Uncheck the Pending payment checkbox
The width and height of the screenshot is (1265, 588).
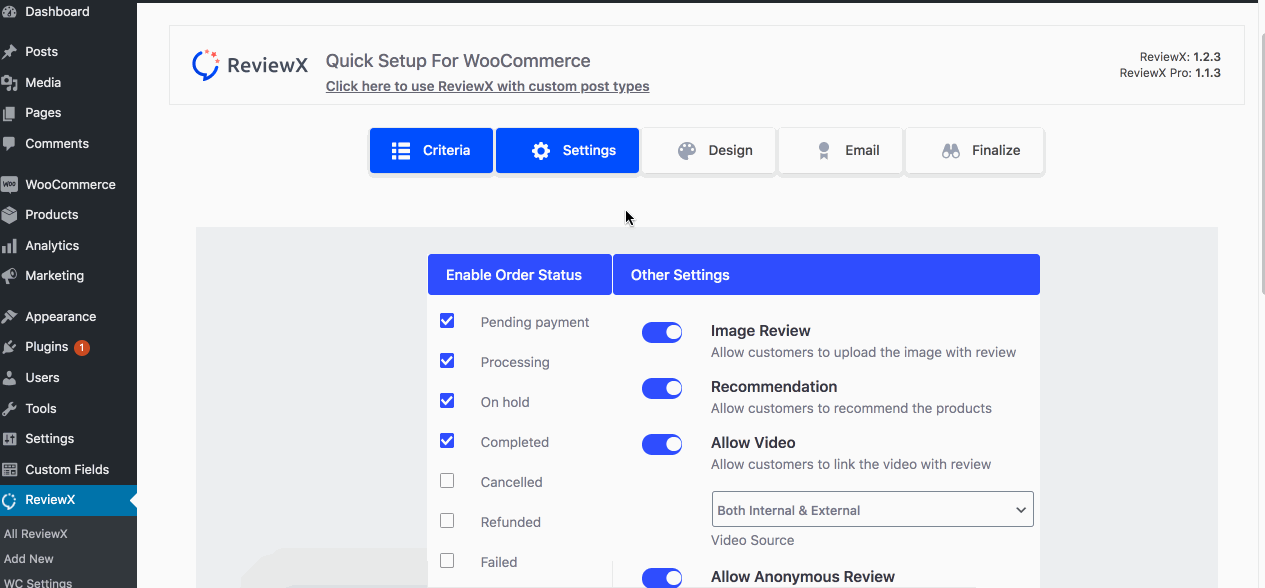click(x=447, y=321)
